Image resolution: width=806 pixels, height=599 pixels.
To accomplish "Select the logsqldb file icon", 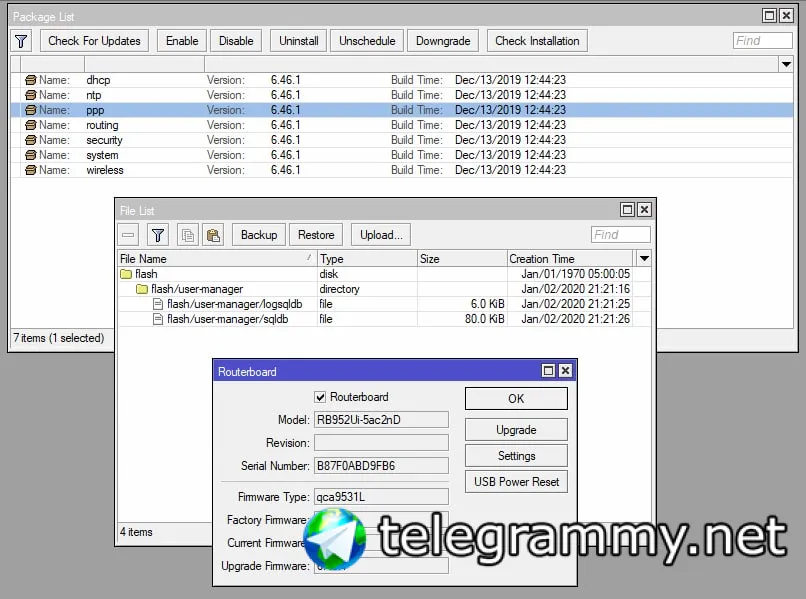I will tap(158, 304).
